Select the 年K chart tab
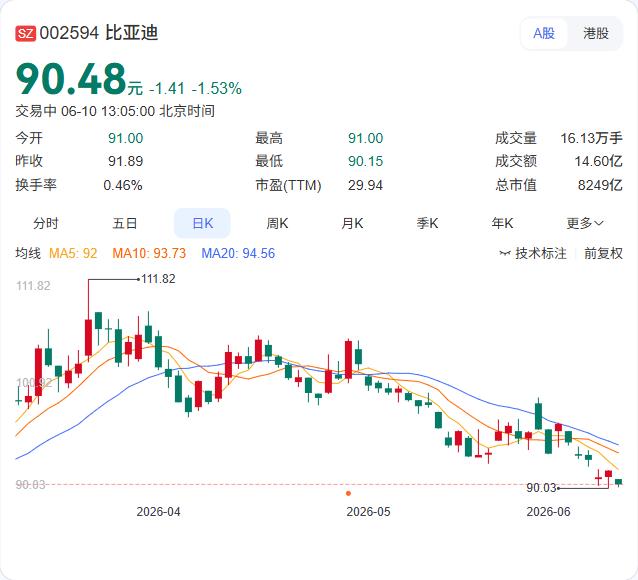 coord(502,223)
